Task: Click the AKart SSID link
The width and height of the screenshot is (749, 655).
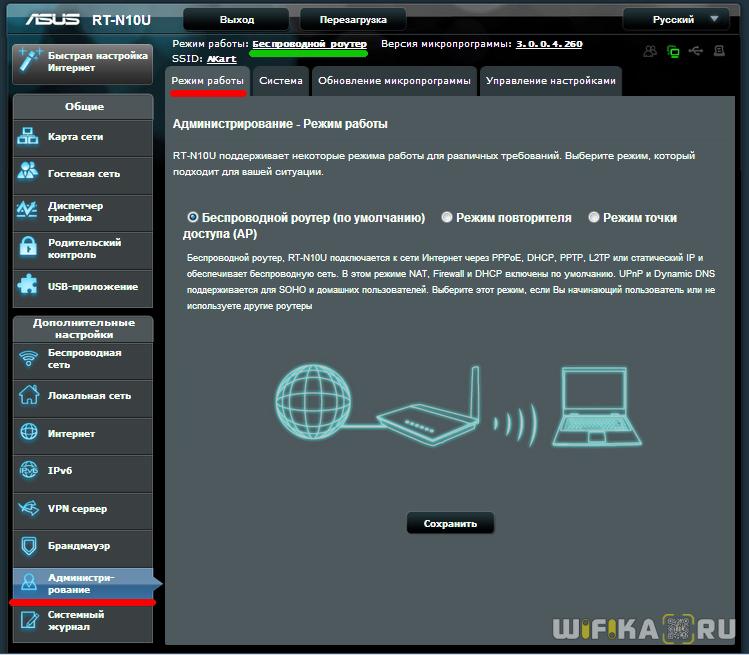Action: tap(222, 59)
